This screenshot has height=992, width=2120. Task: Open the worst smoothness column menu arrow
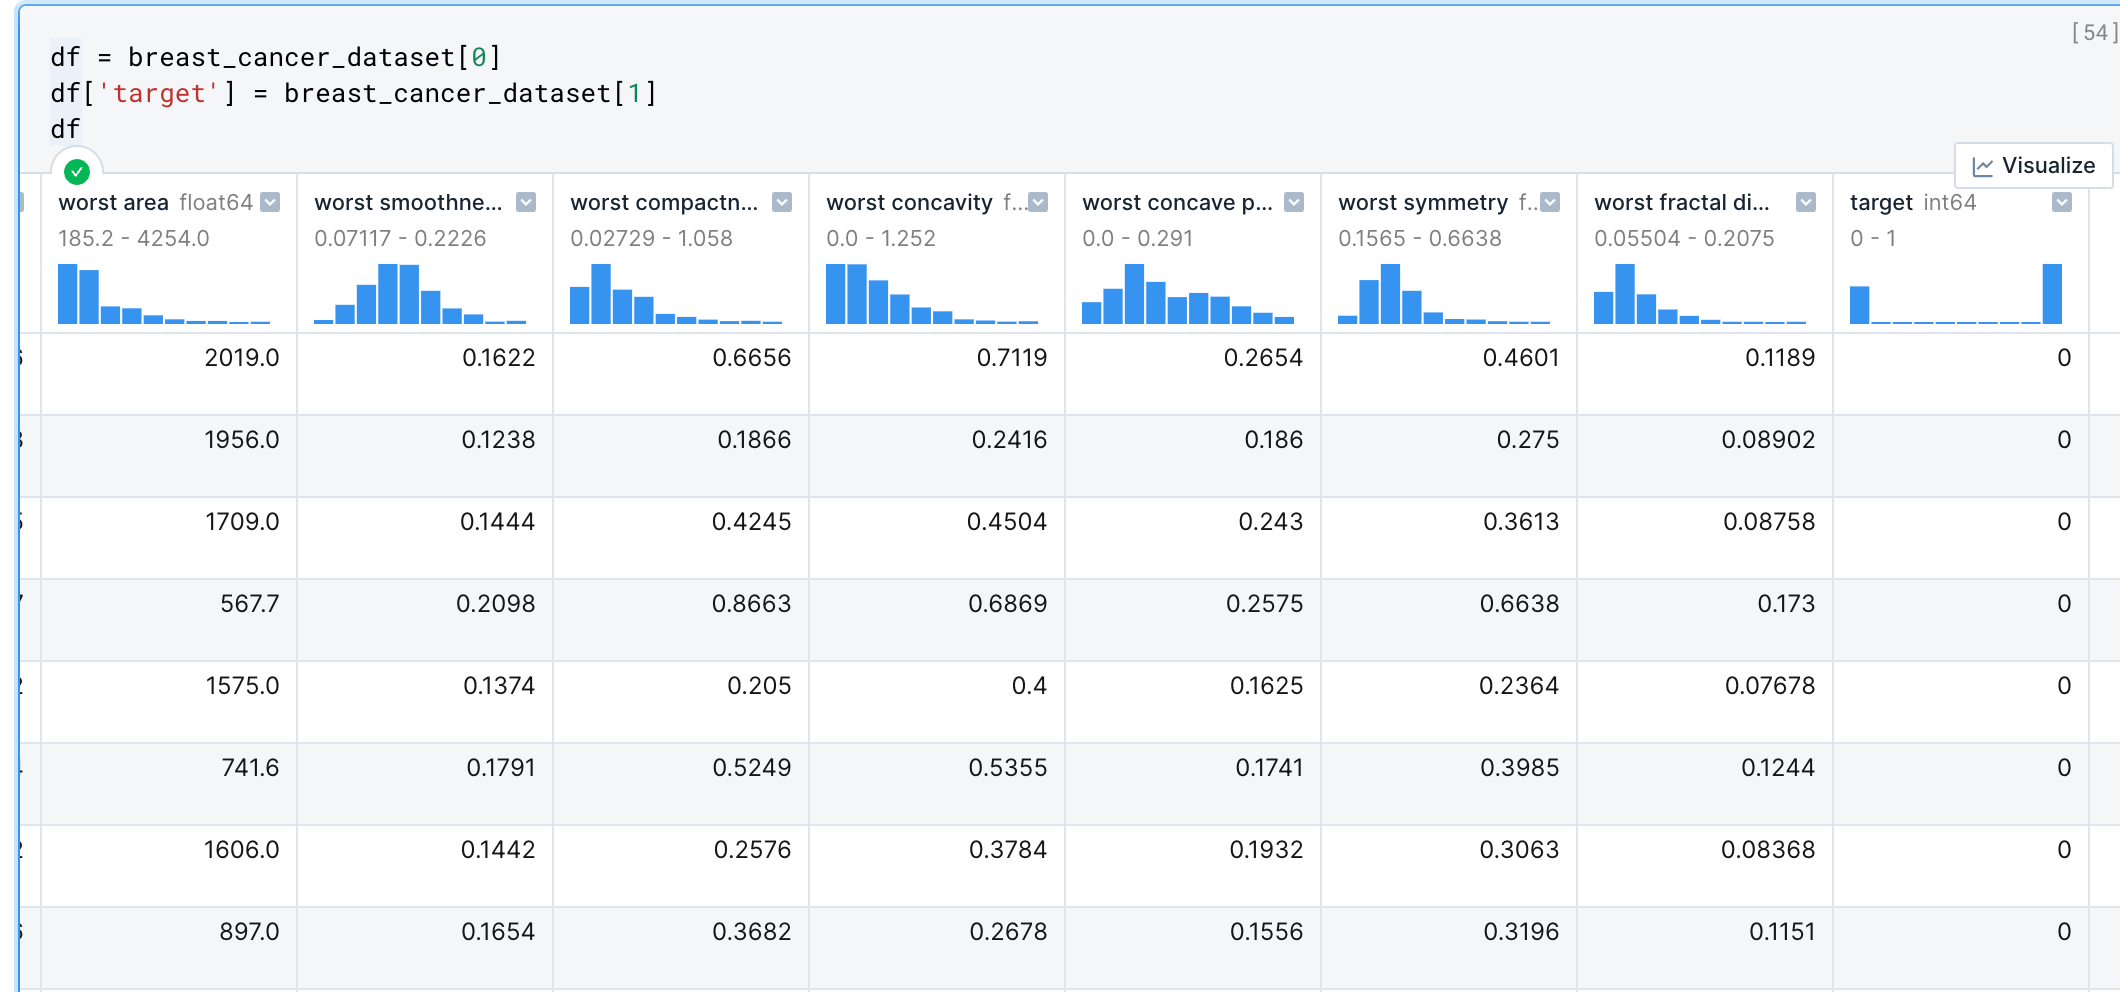[x=526, y=203]
